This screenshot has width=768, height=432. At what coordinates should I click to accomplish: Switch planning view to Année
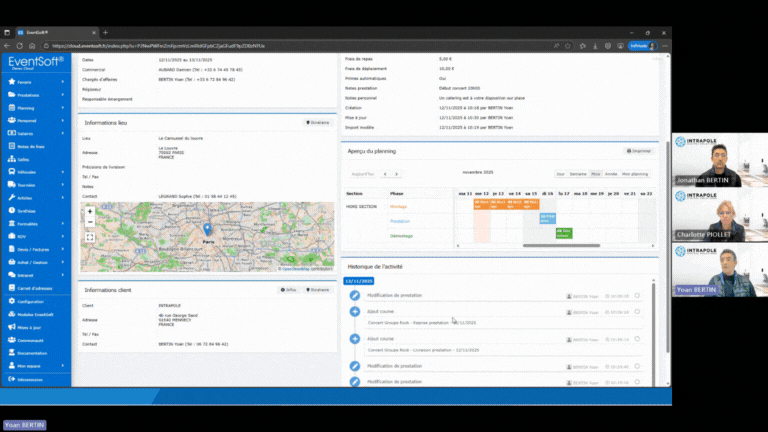pyautogui.click(x=610, y=173)
